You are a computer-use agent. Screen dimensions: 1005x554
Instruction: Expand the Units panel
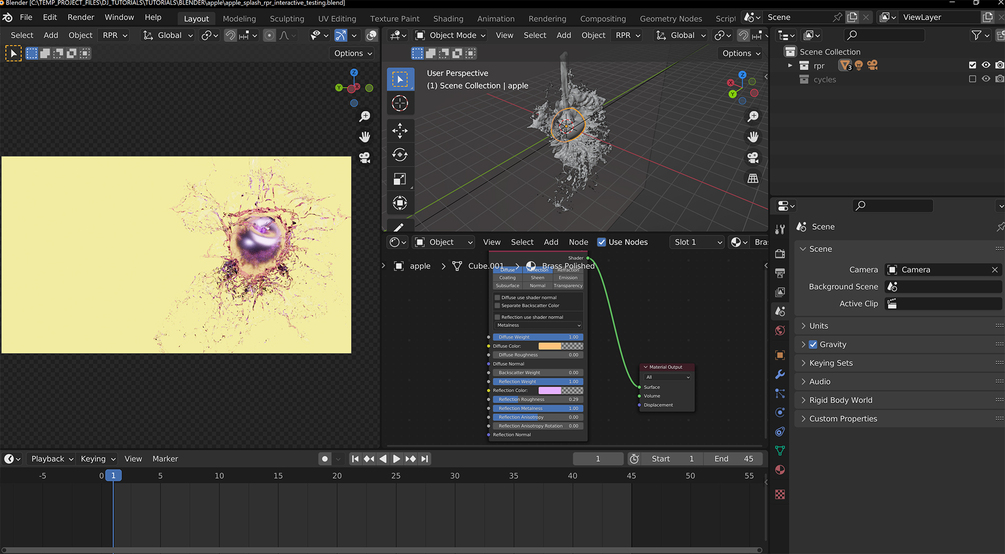[819, 326]
